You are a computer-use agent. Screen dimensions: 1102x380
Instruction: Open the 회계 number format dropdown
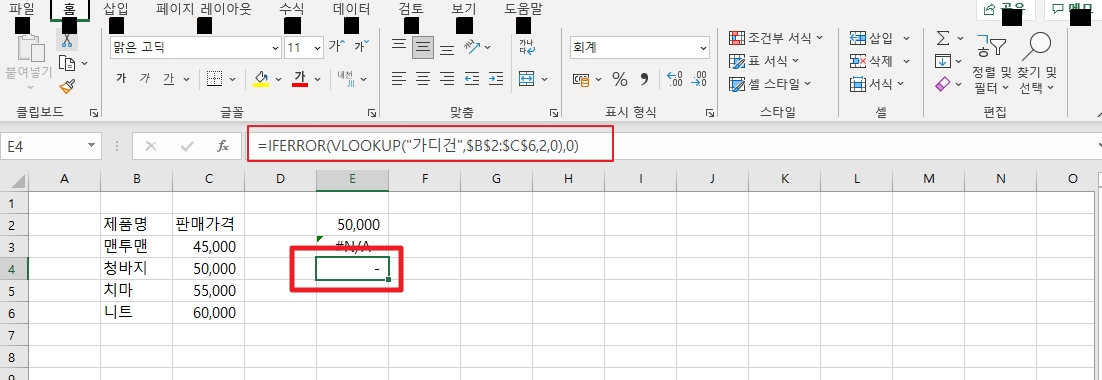click(704, 48)
